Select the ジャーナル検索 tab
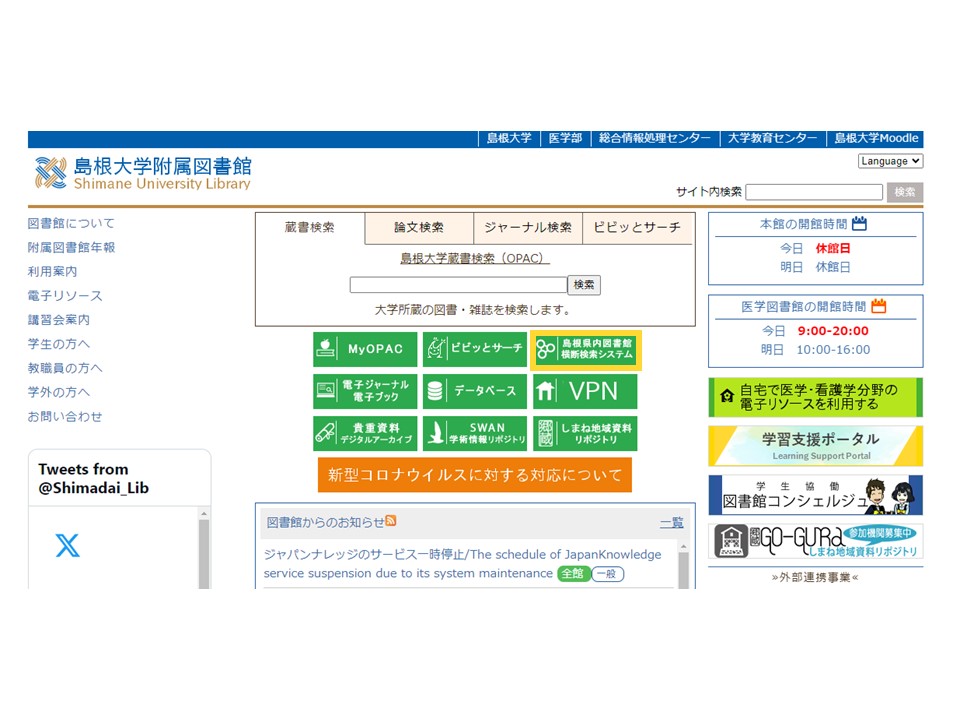The width and height of the screenshot is (960, 720). click(x=527, y=228)
